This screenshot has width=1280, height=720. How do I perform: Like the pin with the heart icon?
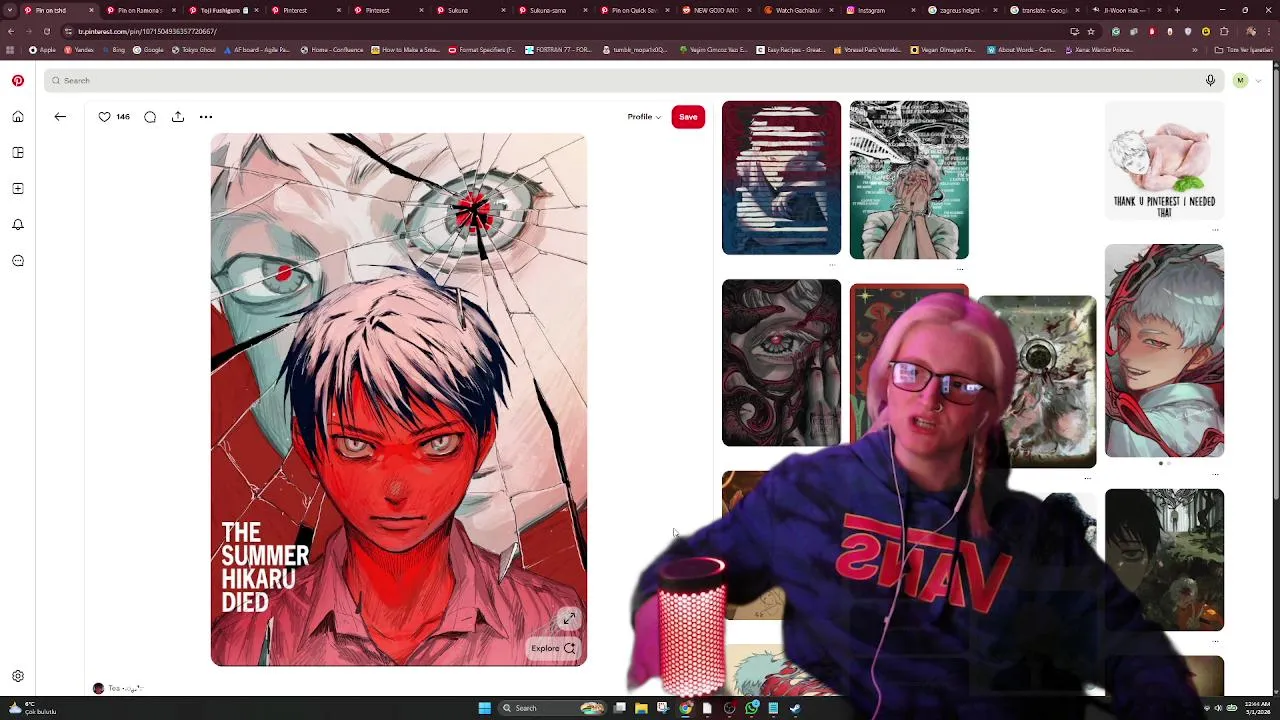click(104, 117)
